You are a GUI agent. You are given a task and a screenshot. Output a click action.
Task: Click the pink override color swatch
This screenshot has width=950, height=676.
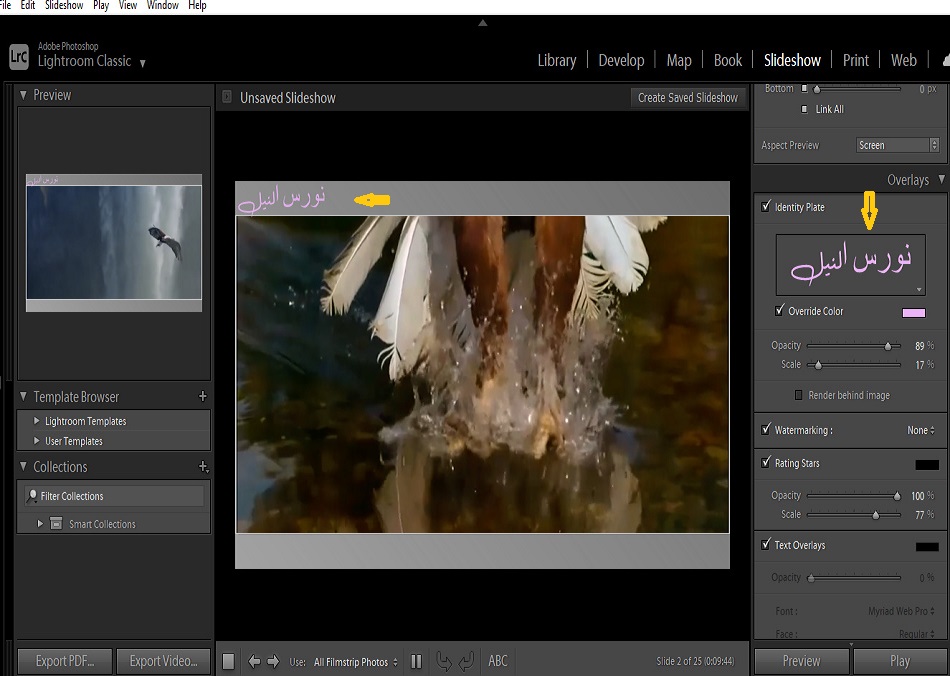[x=913, y=312]
